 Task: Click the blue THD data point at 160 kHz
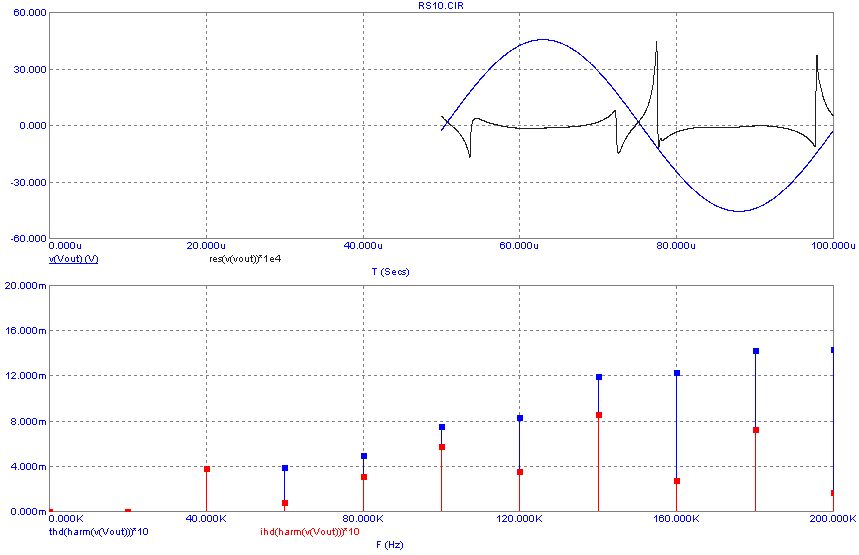click(677, 373)
